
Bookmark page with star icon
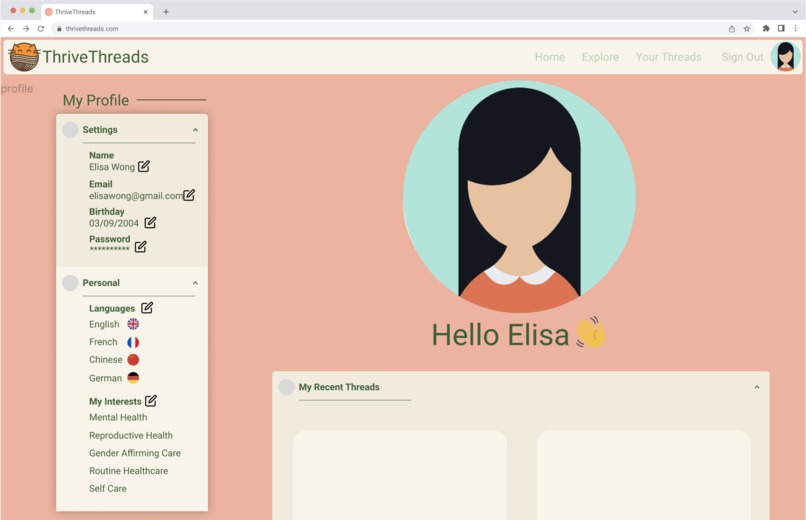747,29
